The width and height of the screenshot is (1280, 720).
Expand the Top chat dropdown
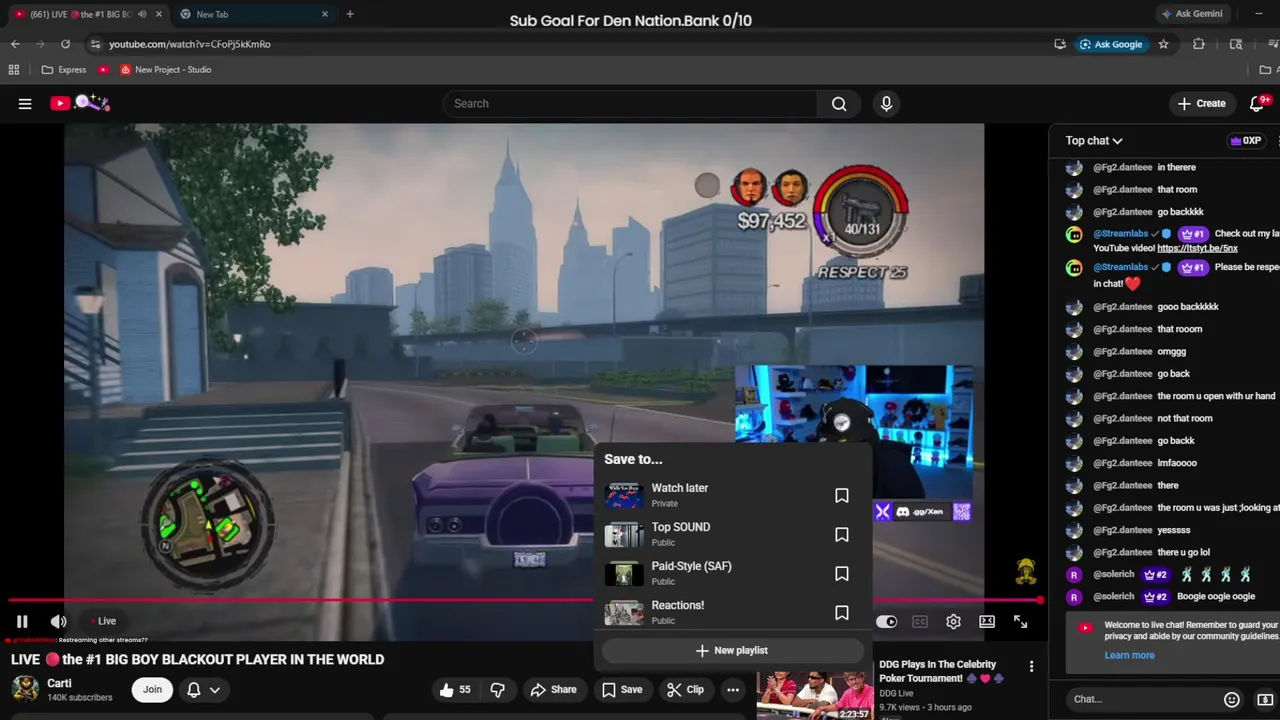coord(1094,141)
